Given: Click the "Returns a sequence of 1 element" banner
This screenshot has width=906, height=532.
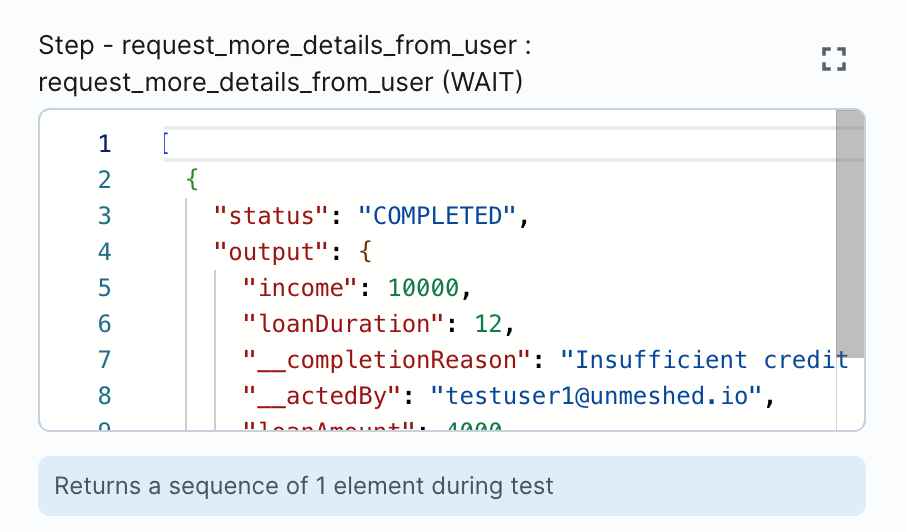Looking at the screenshot, I should point(451,486).
